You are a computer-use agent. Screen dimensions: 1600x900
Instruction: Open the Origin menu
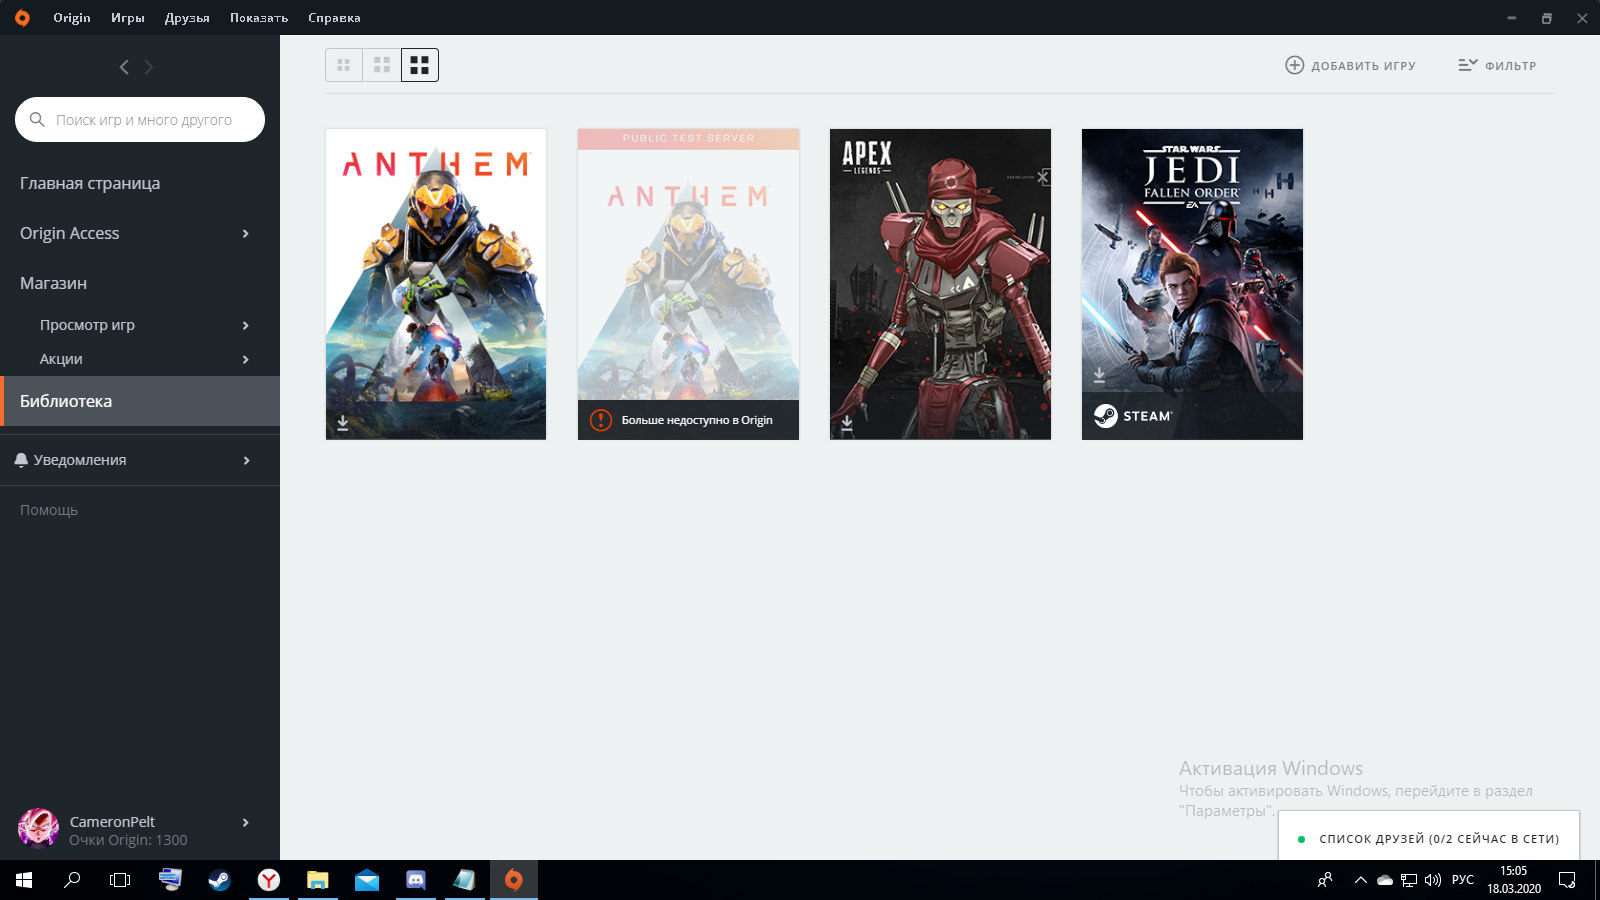click(x=72, y=18)
